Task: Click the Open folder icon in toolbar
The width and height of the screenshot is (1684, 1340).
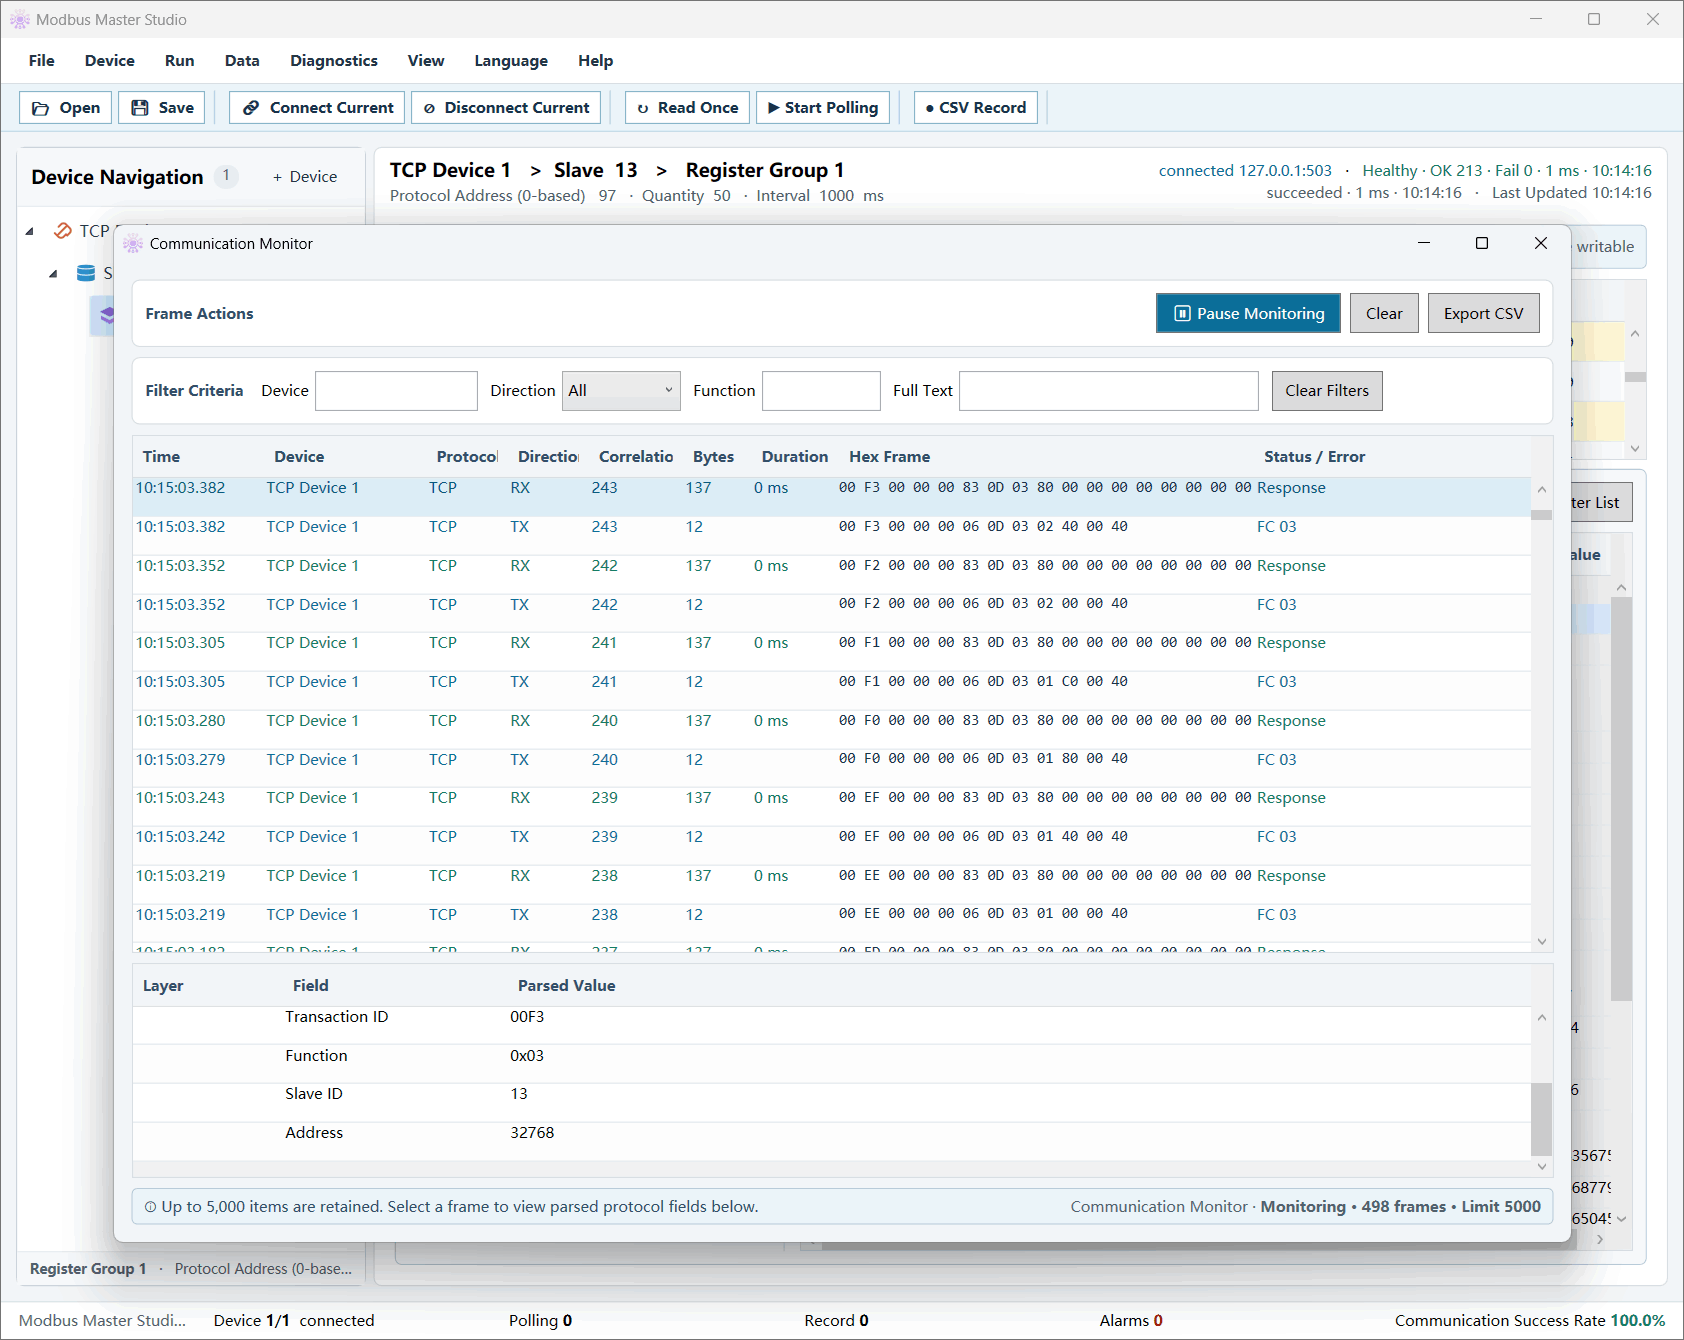Action: [x=41, y=108]
